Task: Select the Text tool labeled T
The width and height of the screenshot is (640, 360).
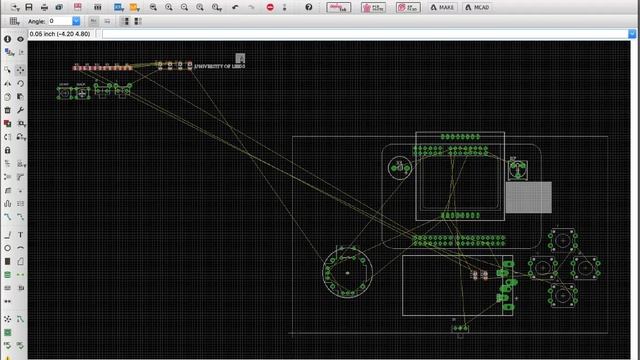Action: (x=20, y=235)
